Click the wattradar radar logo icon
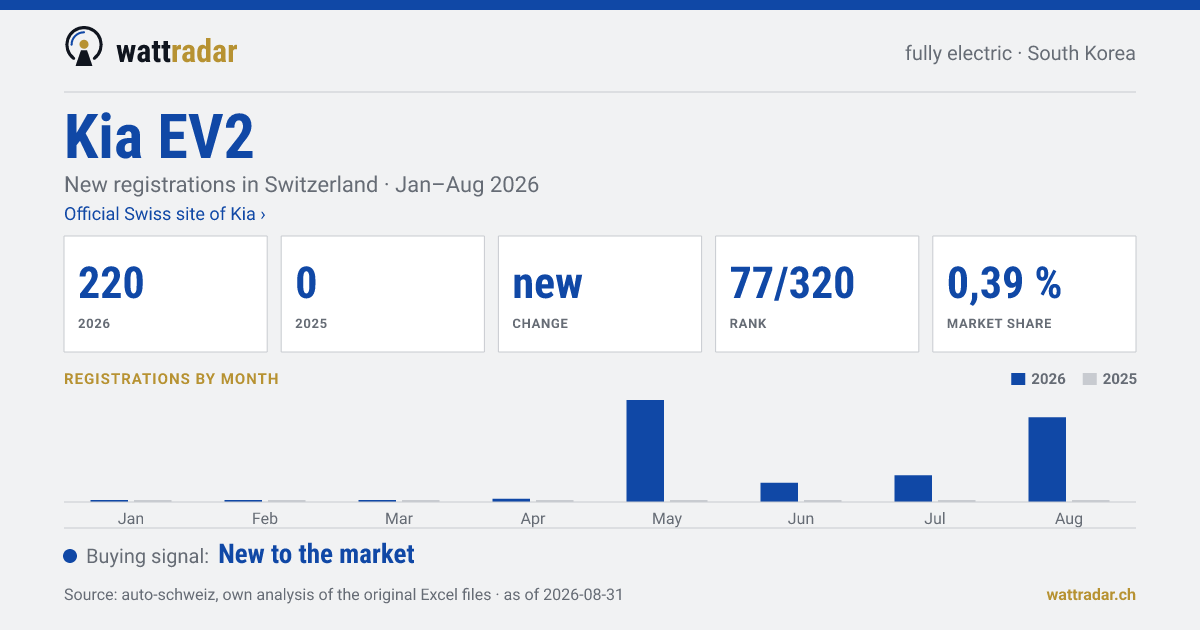 [x=84, y=47]
